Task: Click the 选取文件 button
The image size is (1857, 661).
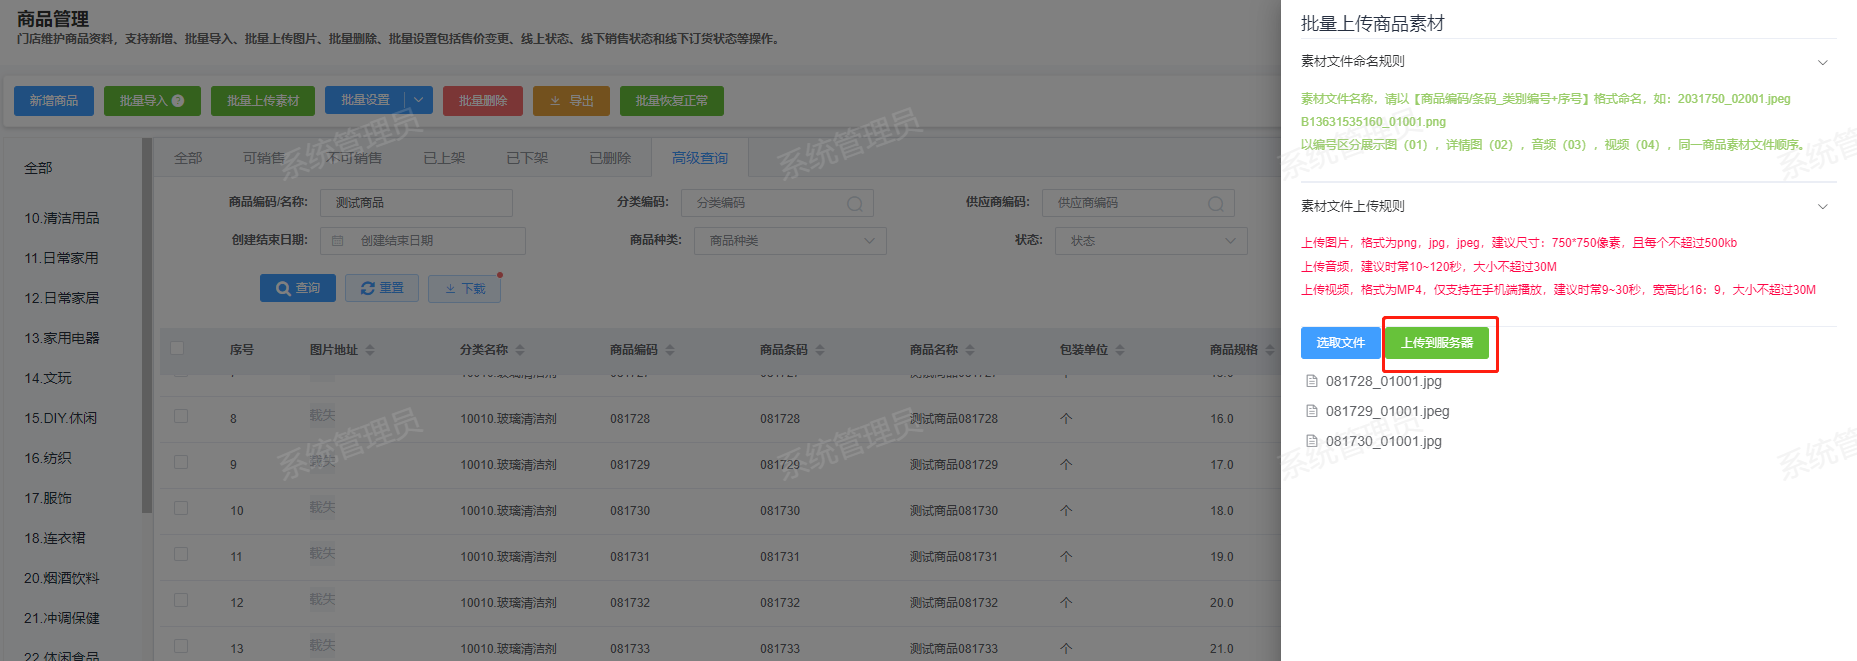Action: click(1341, 343)
